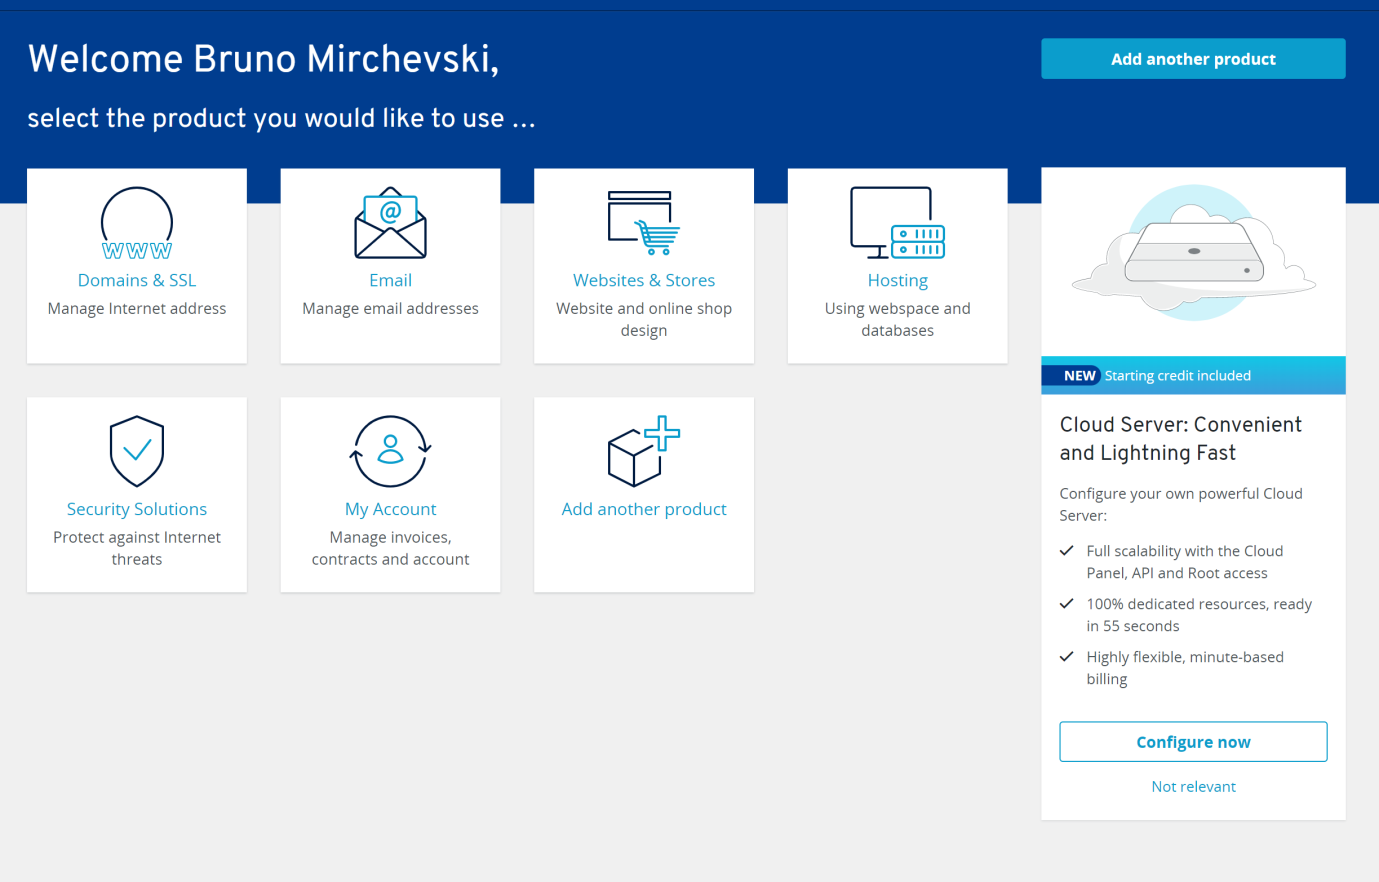Screen dimensions: 1379x882
Task: Click Using webspace and databases text
Action: pyautogui.click(x=897, y=320)
